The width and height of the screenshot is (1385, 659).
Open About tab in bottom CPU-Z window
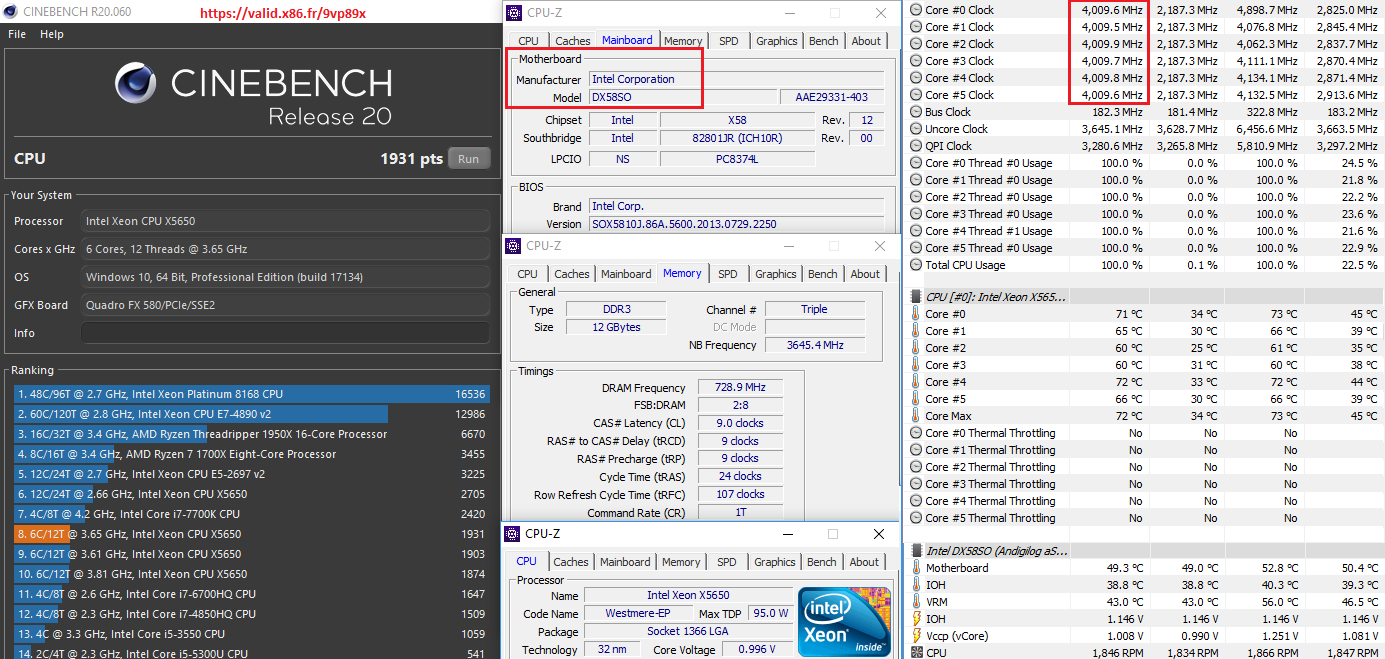865,562
